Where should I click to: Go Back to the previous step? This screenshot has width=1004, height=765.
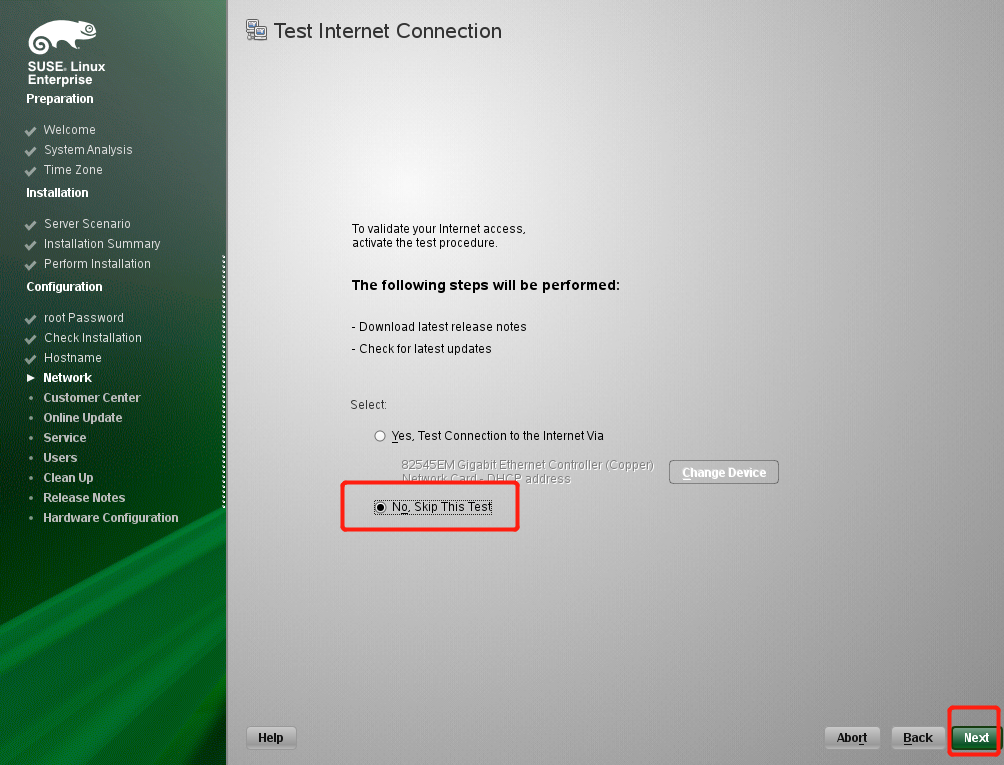point(918,737)
